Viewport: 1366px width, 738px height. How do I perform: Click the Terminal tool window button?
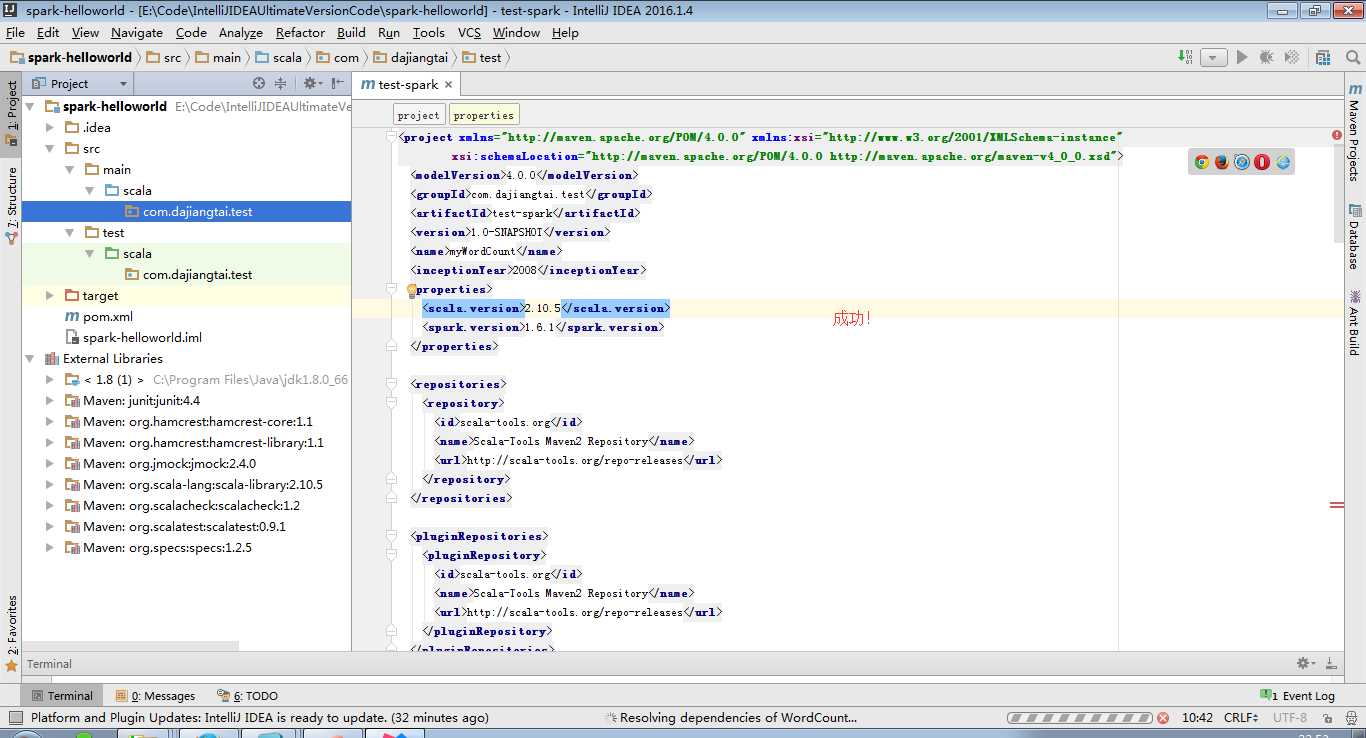tap(62, 695)
